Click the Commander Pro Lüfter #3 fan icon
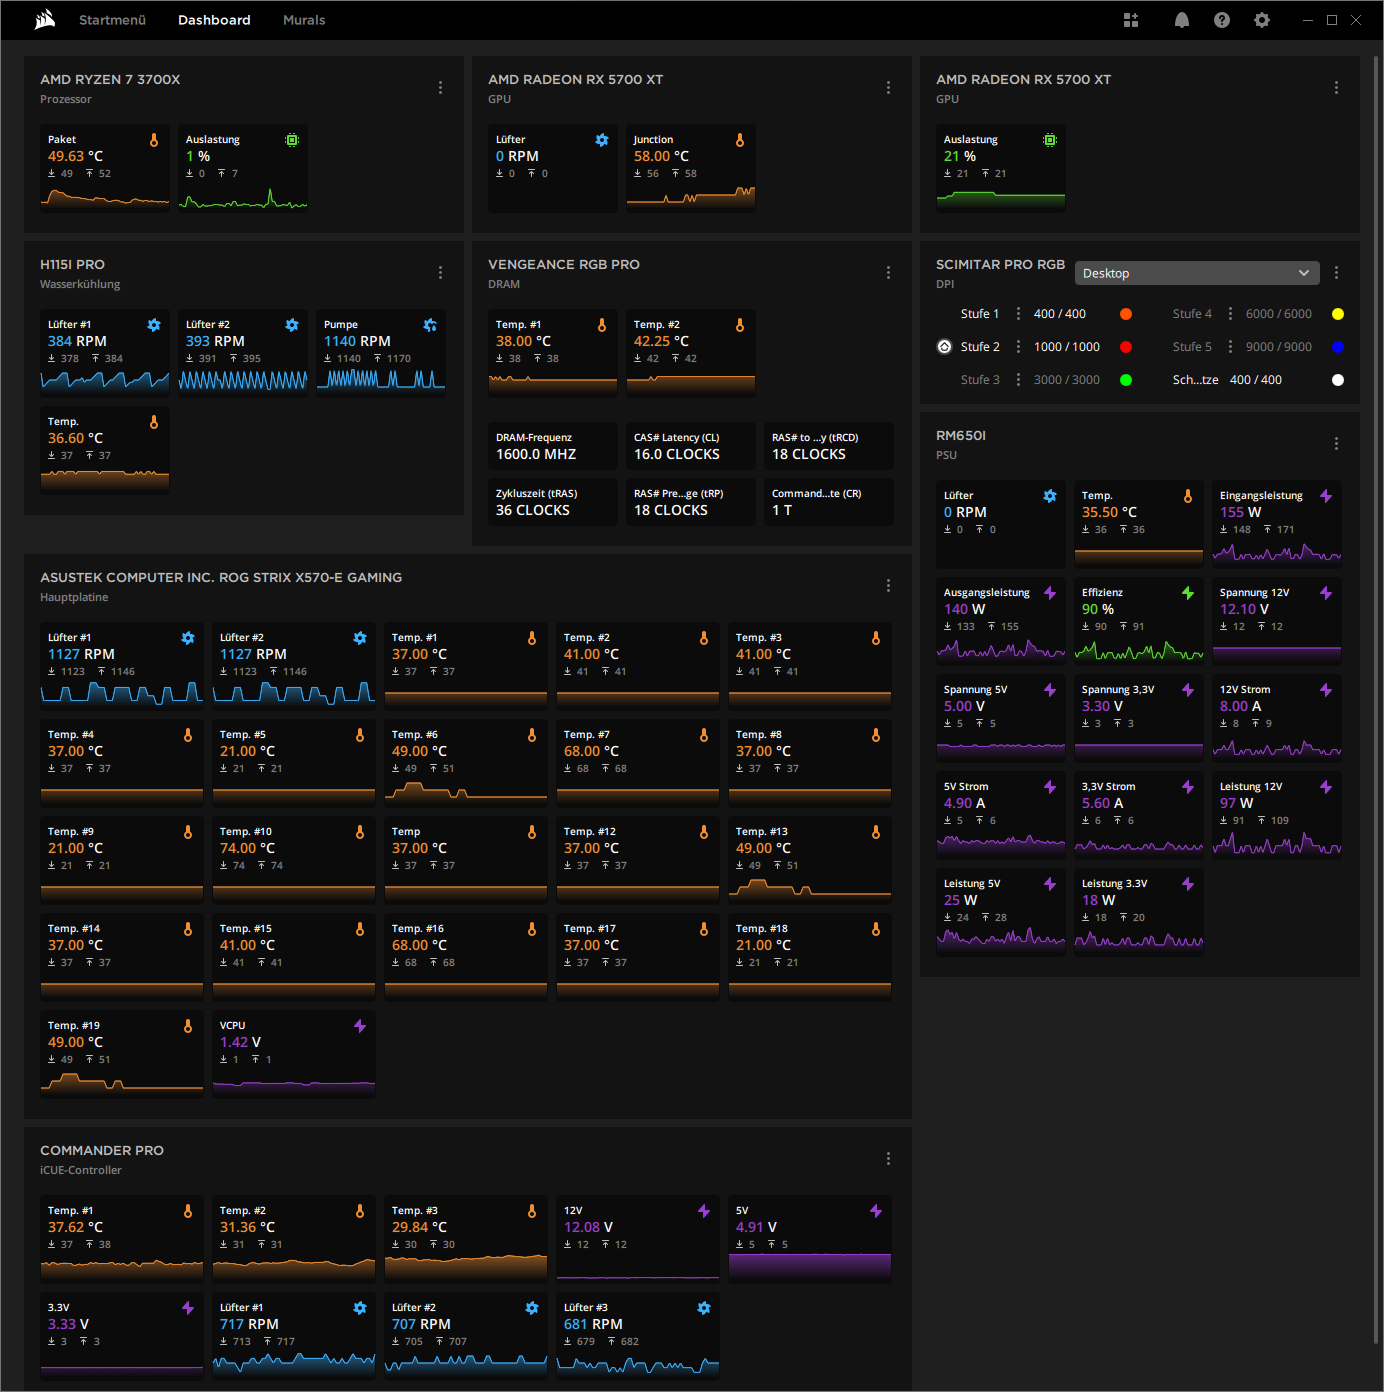 pyautogui.click(x=704, y=1309)
